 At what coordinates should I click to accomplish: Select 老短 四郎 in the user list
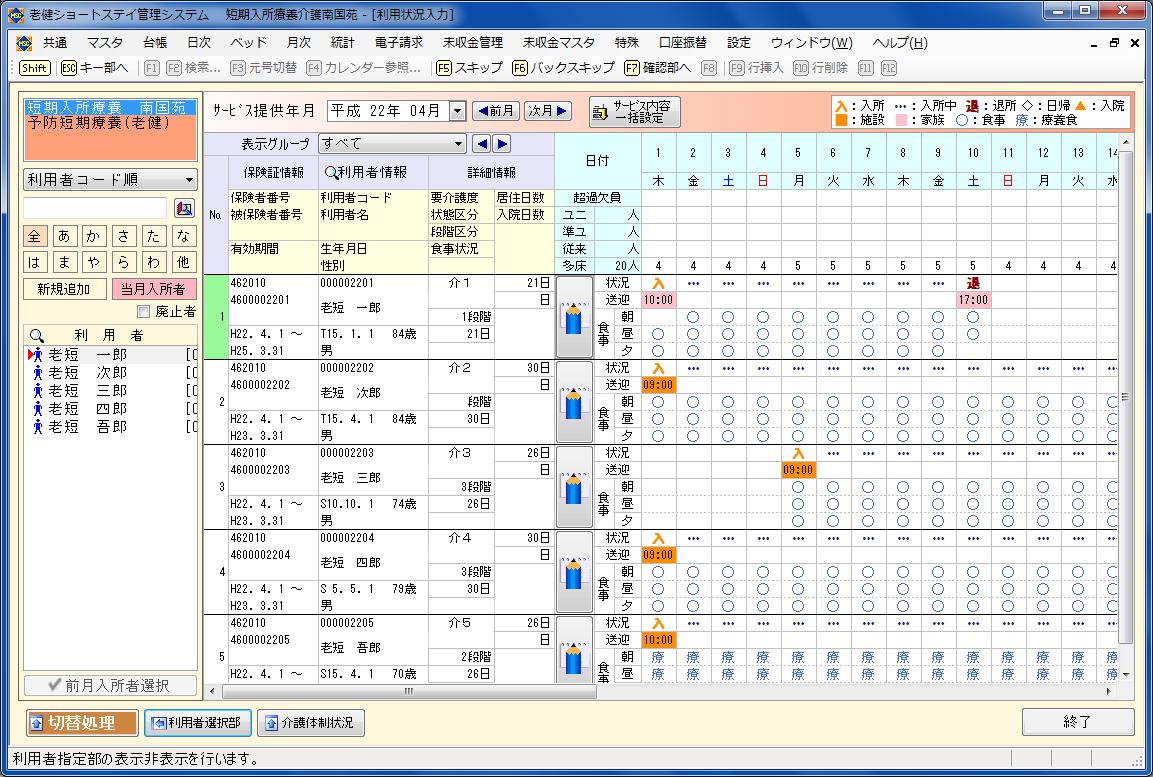coord(88,409)
